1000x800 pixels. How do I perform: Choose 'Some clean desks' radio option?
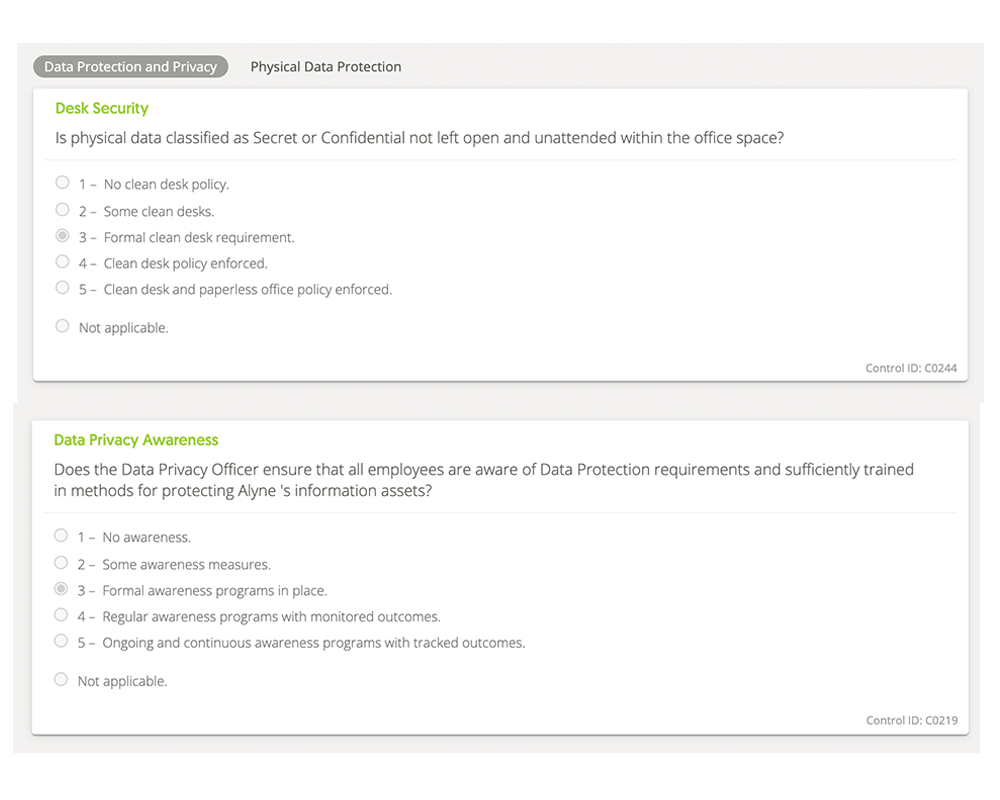click(62, 209)
